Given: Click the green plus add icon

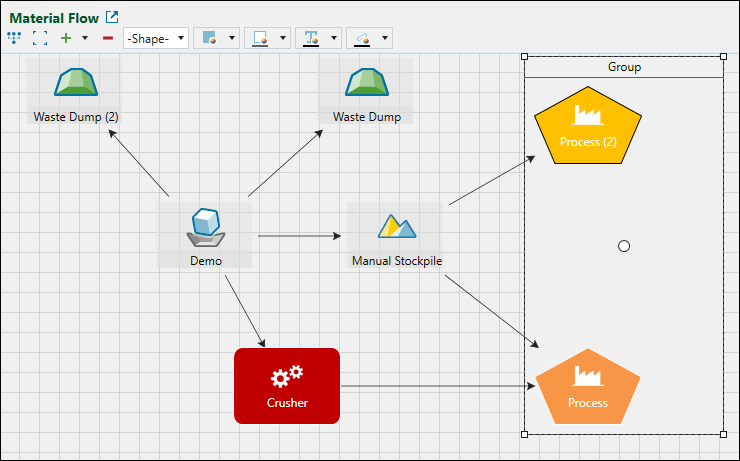Looking at the screenshot, I should [x=66, y=38].
